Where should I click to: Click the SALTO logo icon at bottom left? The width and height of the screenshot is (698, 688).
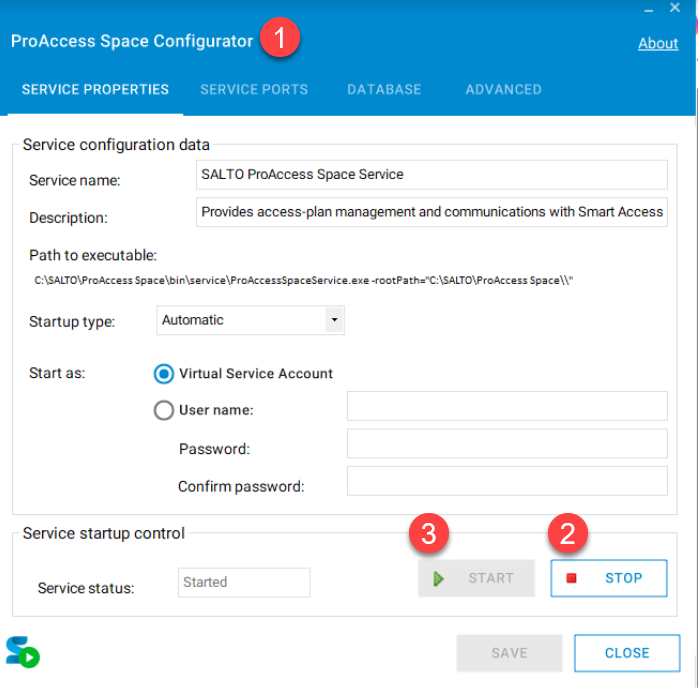(x=22, y=651)
